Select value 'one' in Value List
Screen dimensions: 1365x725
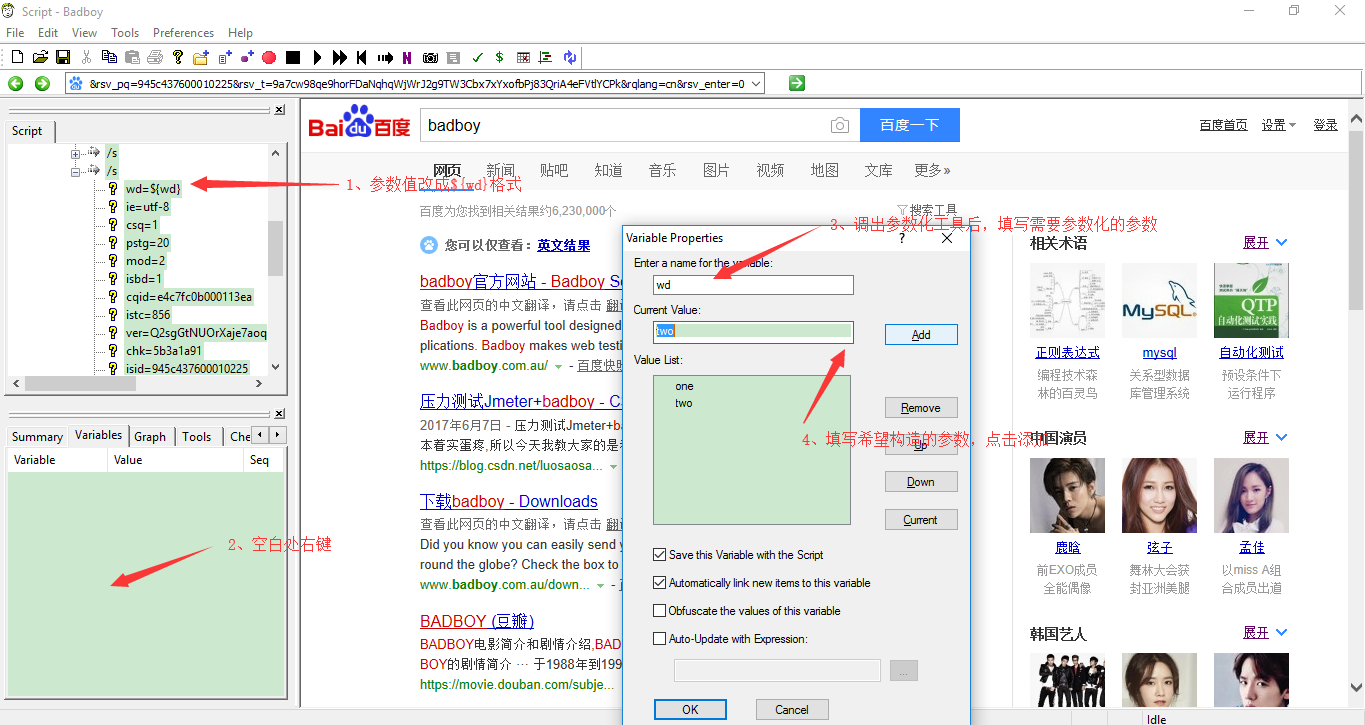click(x=684, y=386)
